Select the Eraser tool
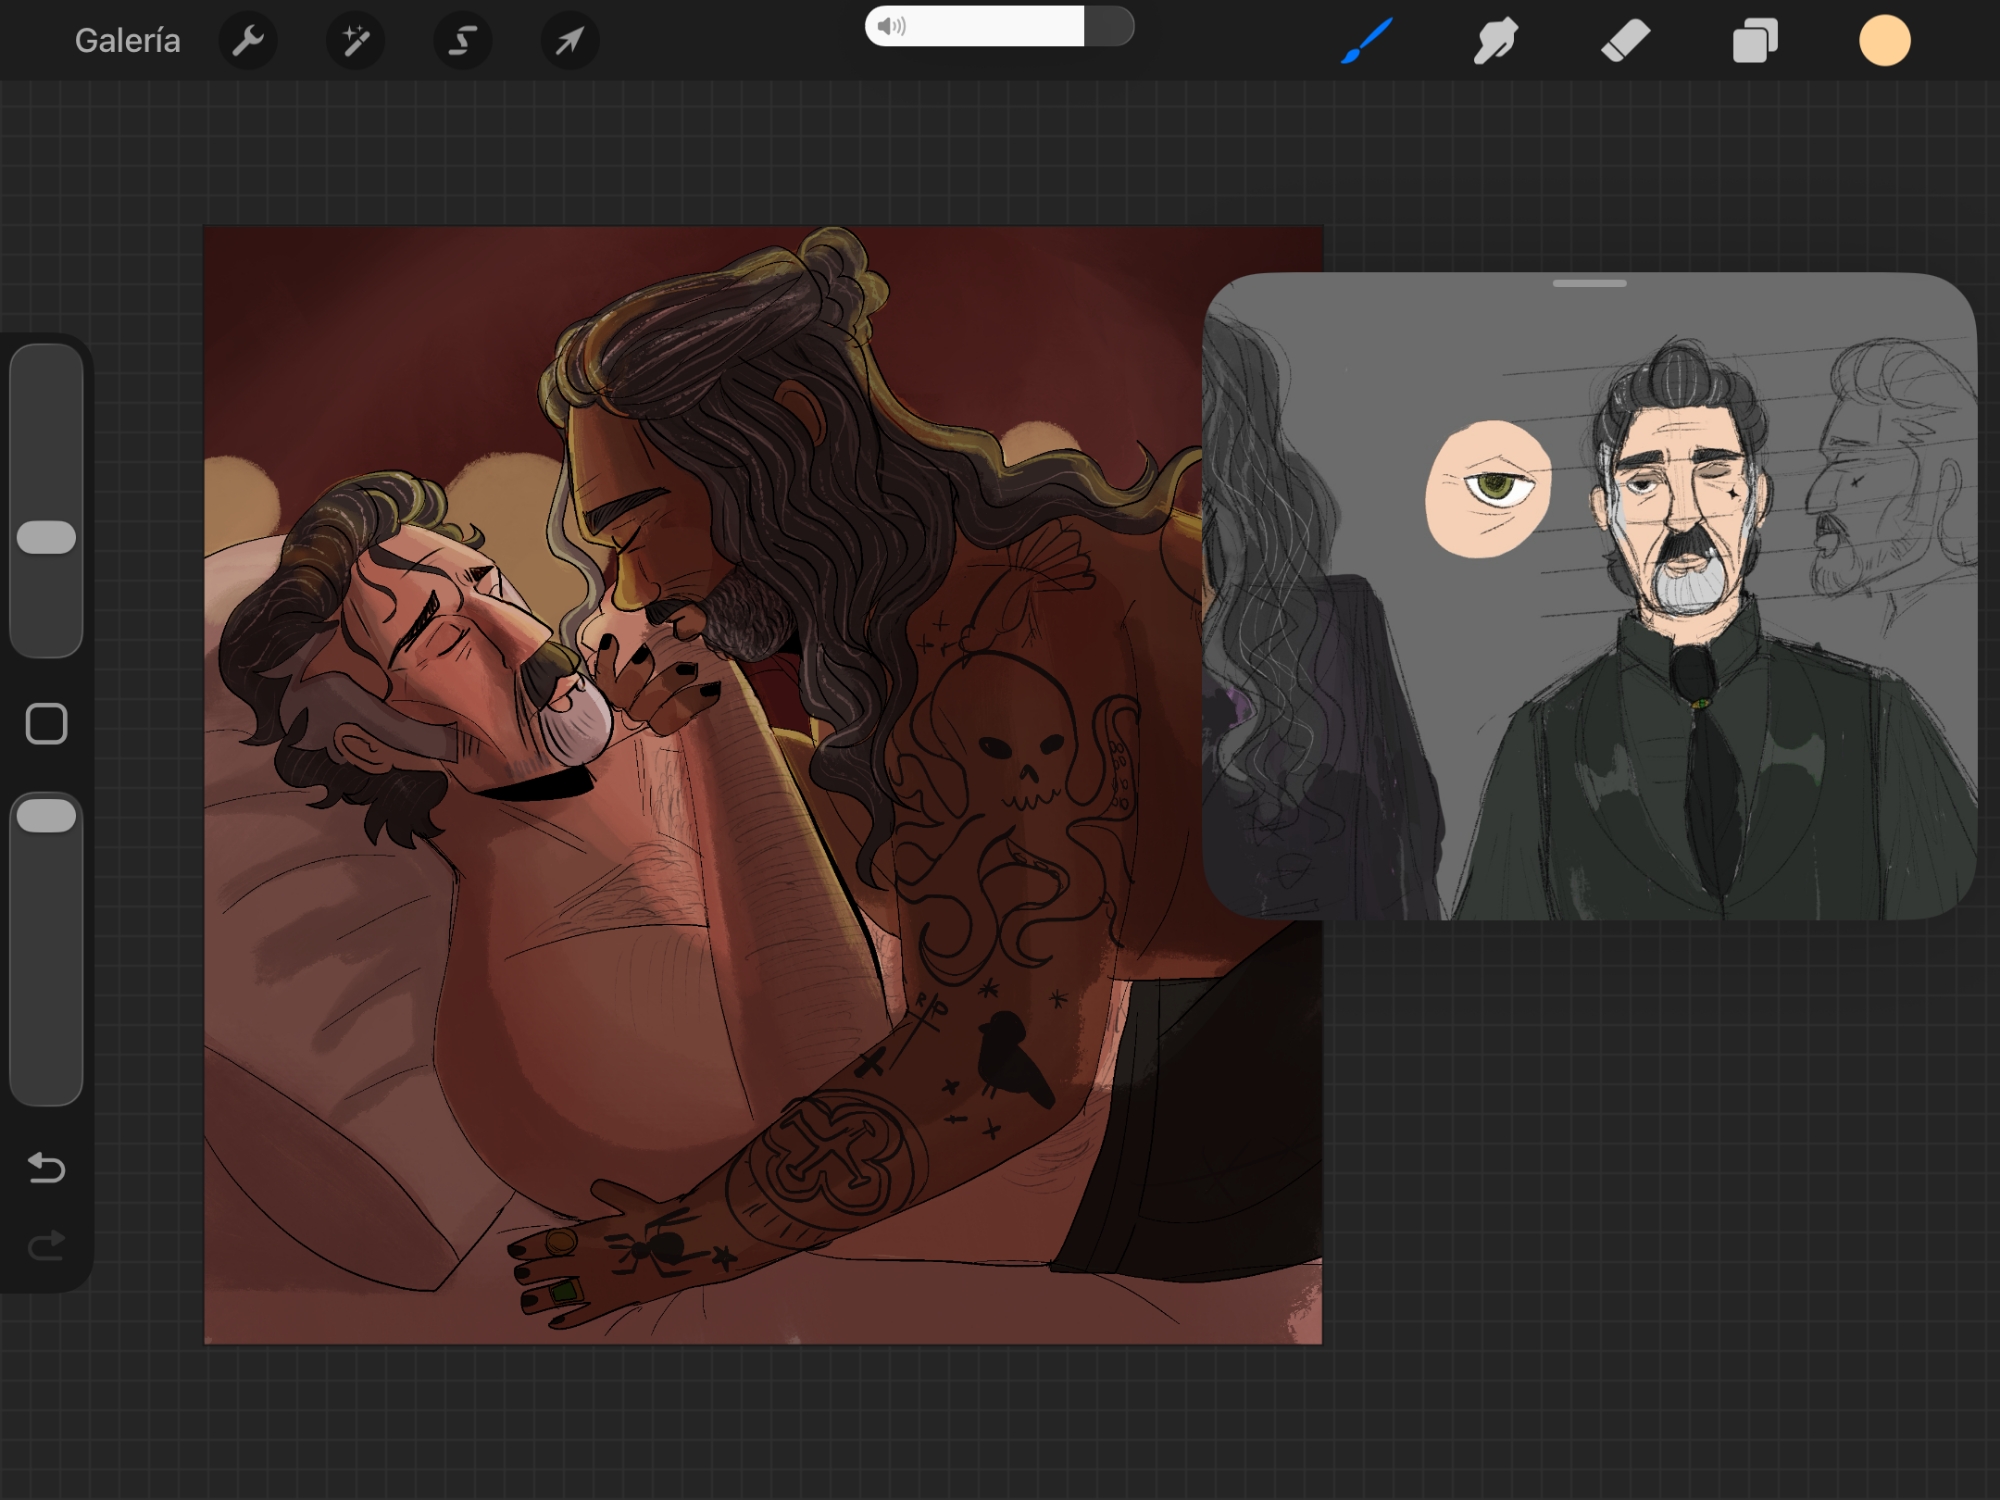This screenshot has height=1500, width=2000. (x=1625, y=41)
